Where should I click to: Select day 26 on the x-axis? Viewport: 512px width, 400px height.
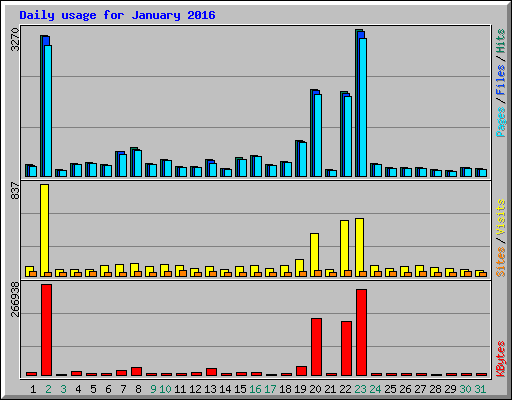click(x=405, y=389)
